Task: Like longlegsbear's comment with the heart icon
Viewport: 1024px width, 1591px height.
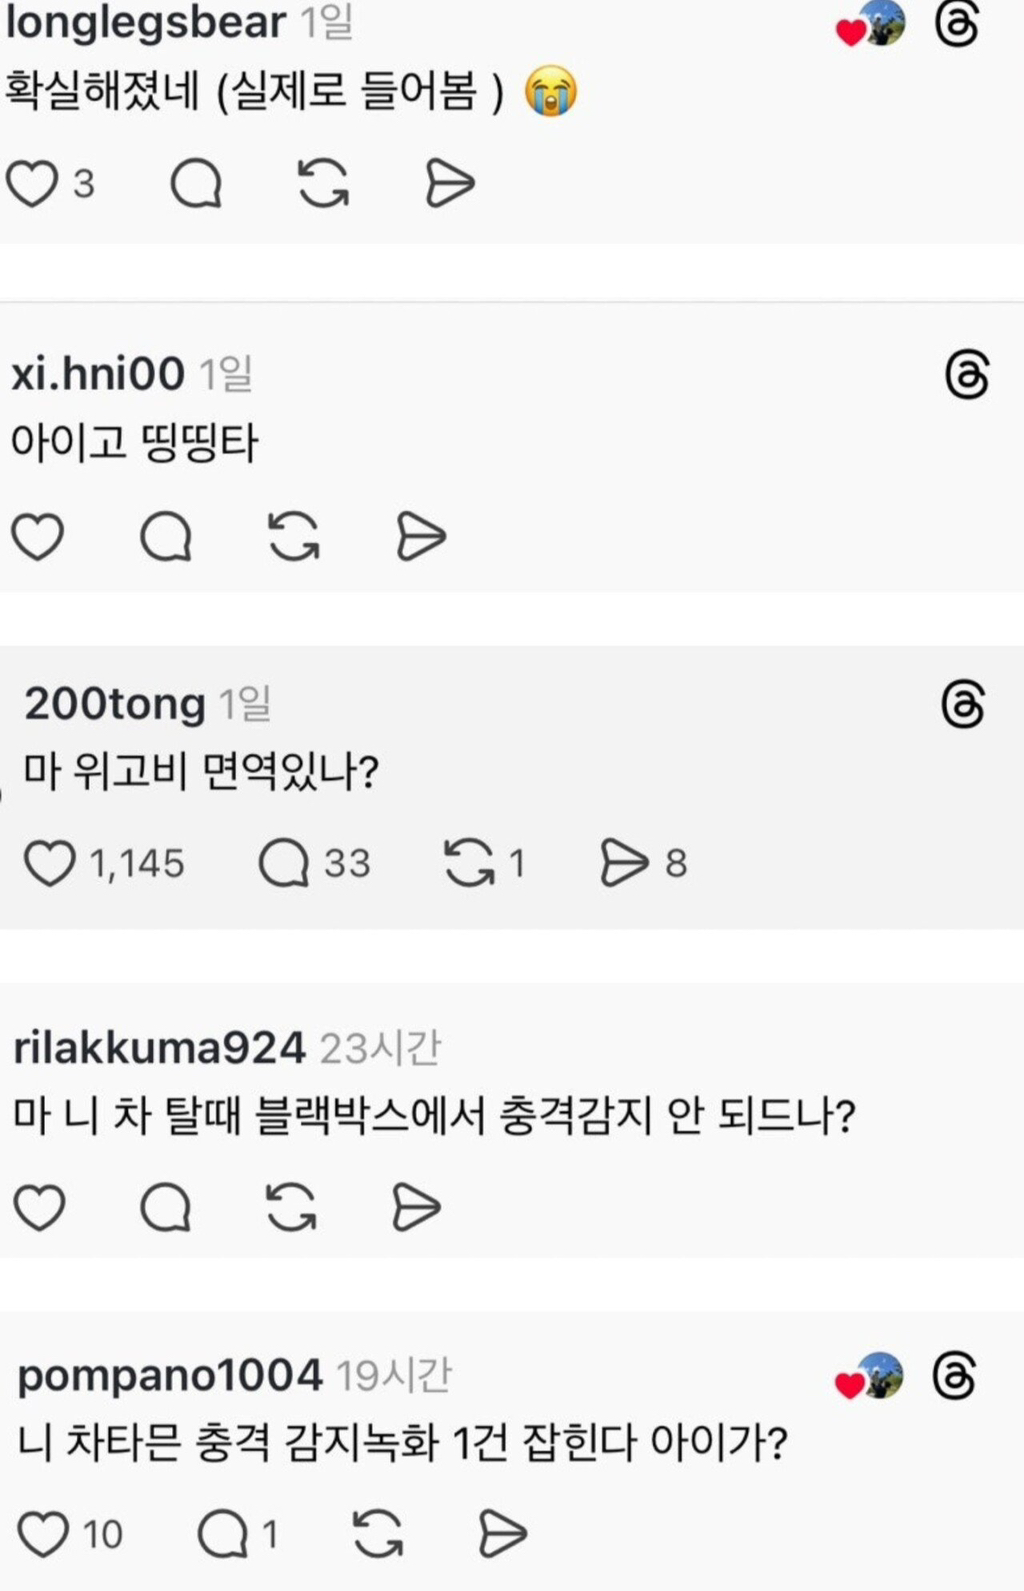Action: tap(33, 182)
